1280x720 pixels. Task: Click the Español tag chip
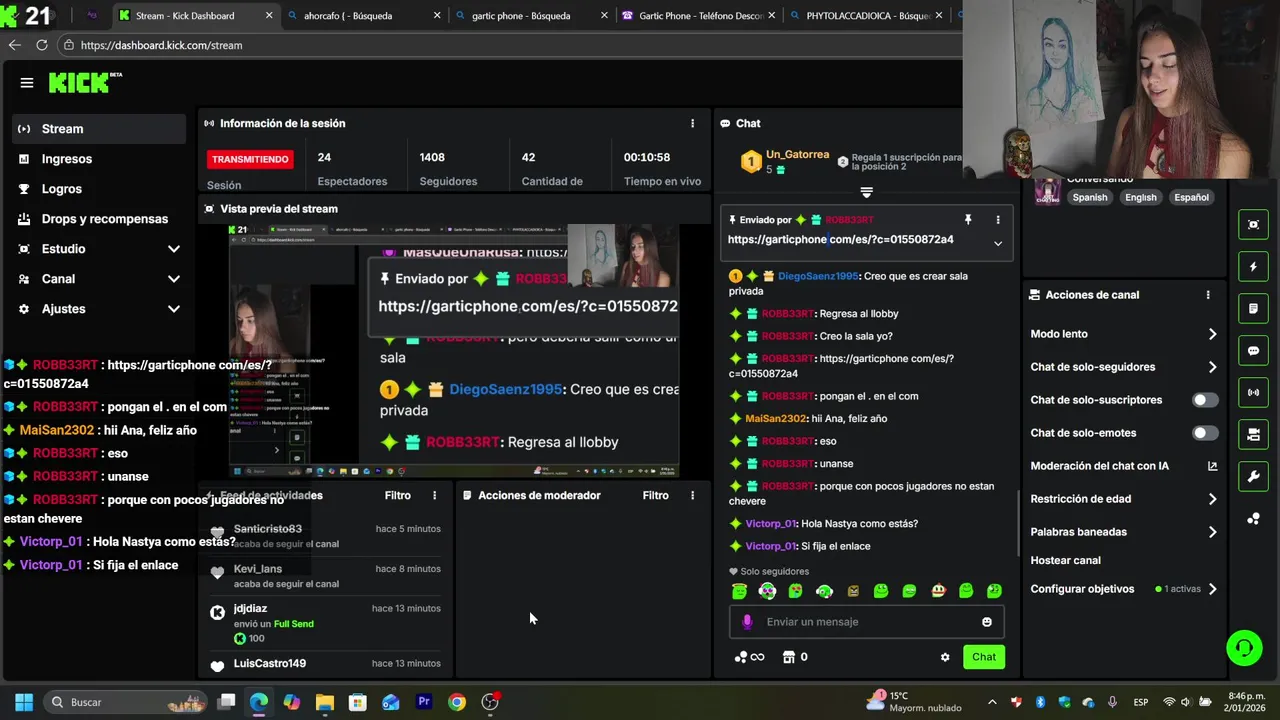coord(1191,197)
